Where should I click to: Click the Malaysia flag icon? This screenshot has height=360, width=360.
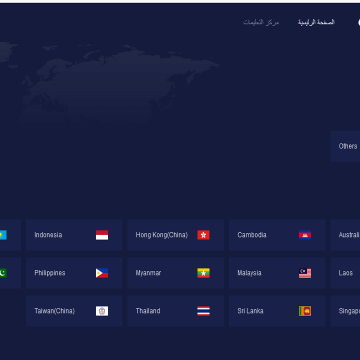tap(305, 273)
